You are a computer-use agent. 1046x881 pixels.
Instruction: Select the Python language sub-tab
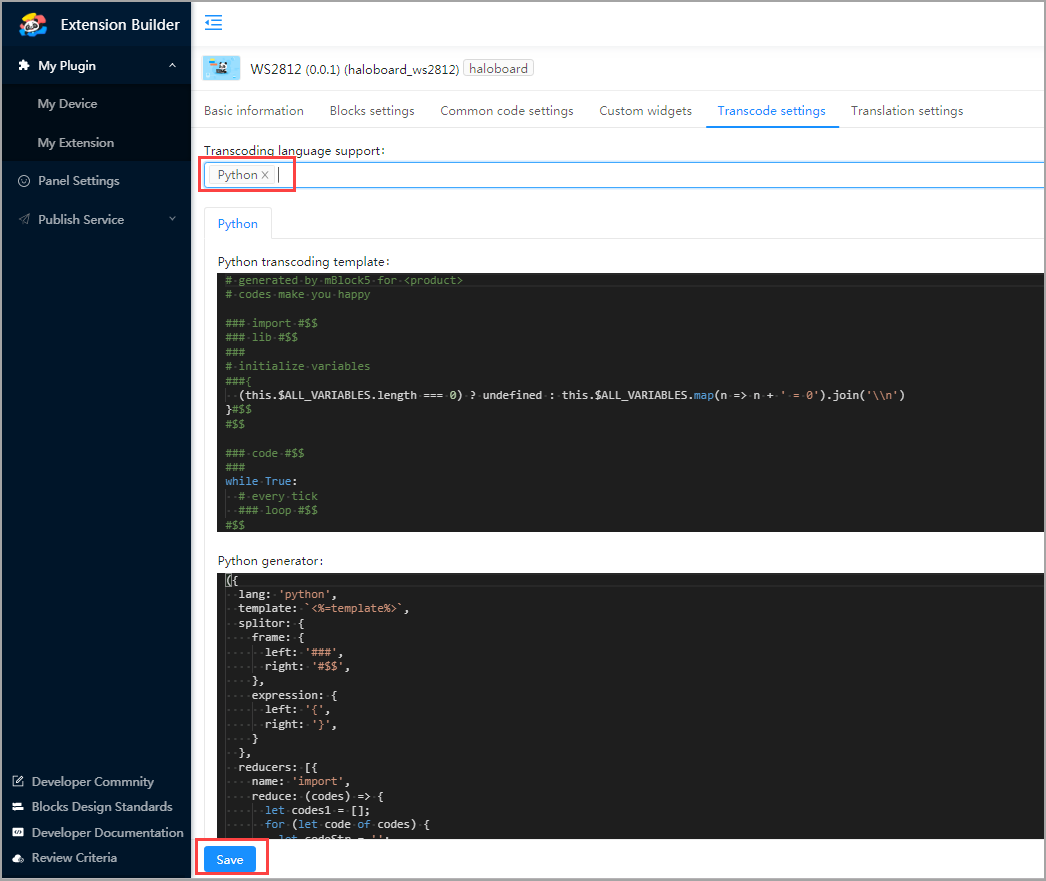click(237, 223)
